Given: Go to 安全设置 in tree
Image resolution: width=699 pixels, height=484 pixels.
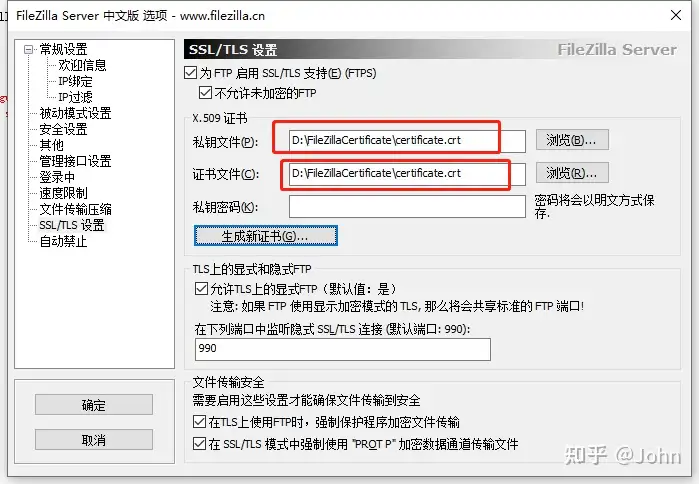Looking at the screenshot, I should [x=63, y=129].
